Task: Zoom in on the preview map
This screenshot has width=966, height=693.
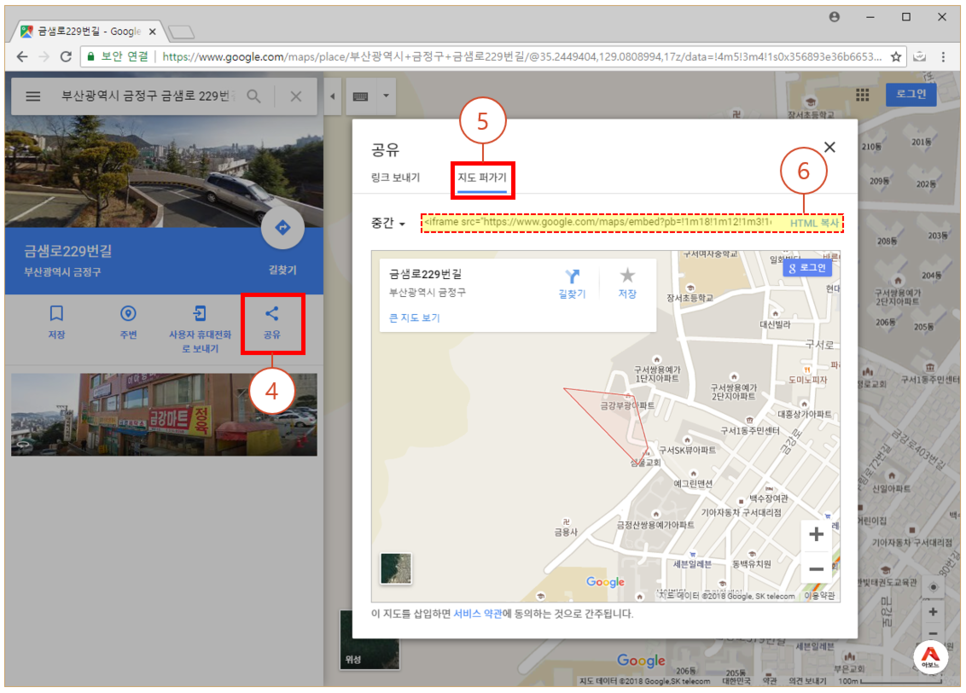Action: 816,534
